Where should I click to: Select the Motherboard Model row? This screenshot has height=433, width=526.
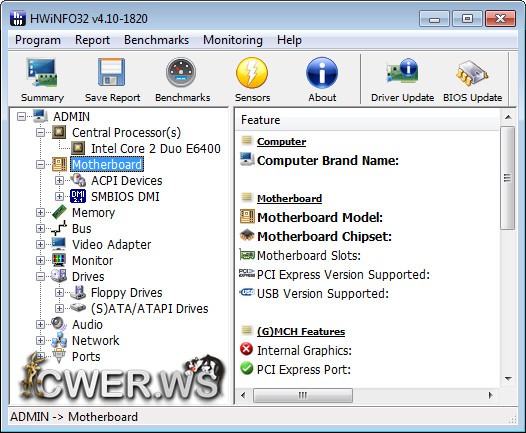(320, 217)
